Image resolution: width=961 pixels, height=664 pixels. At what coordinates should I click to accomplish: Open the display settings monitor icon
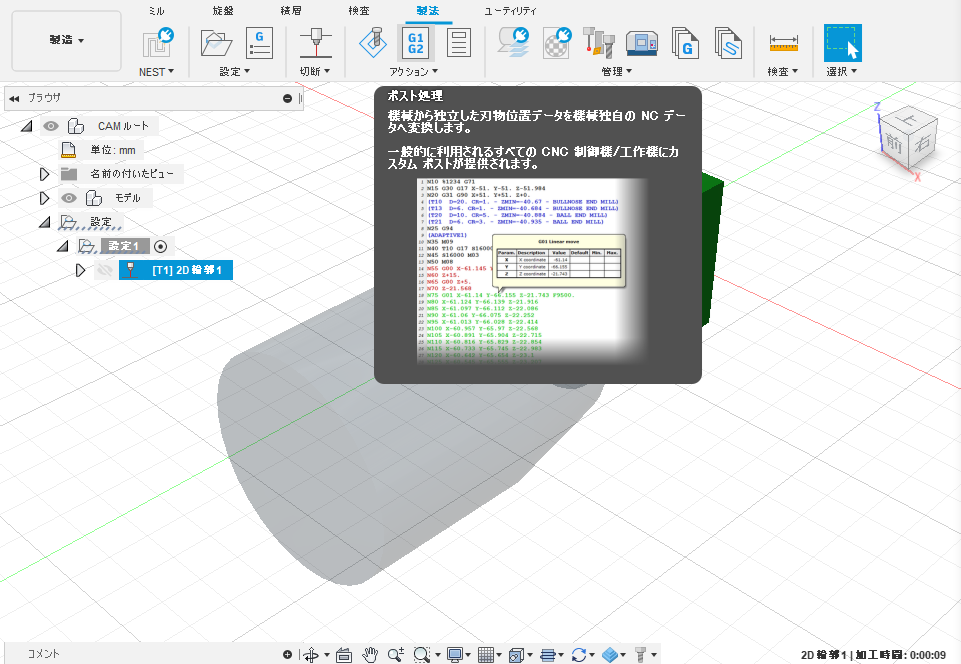pyautogui.click(x=455, y=655)
